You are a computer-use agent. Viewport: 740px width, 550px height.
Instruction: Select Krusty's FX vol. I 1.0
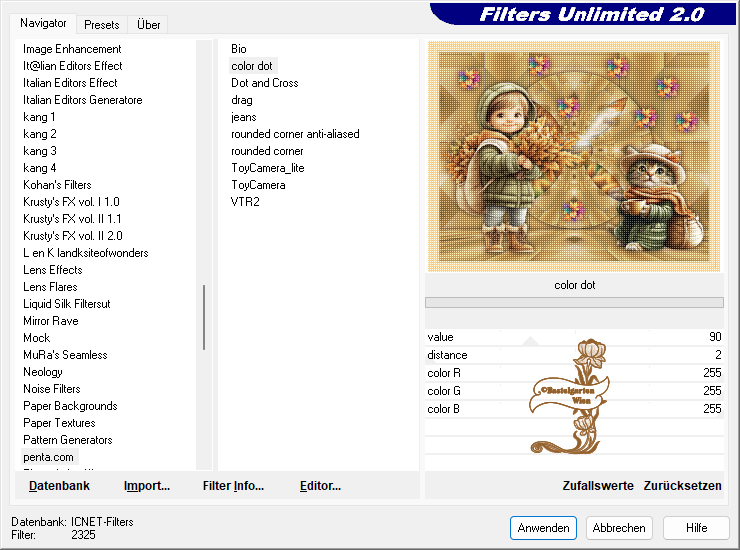click(x=71, y=202)
